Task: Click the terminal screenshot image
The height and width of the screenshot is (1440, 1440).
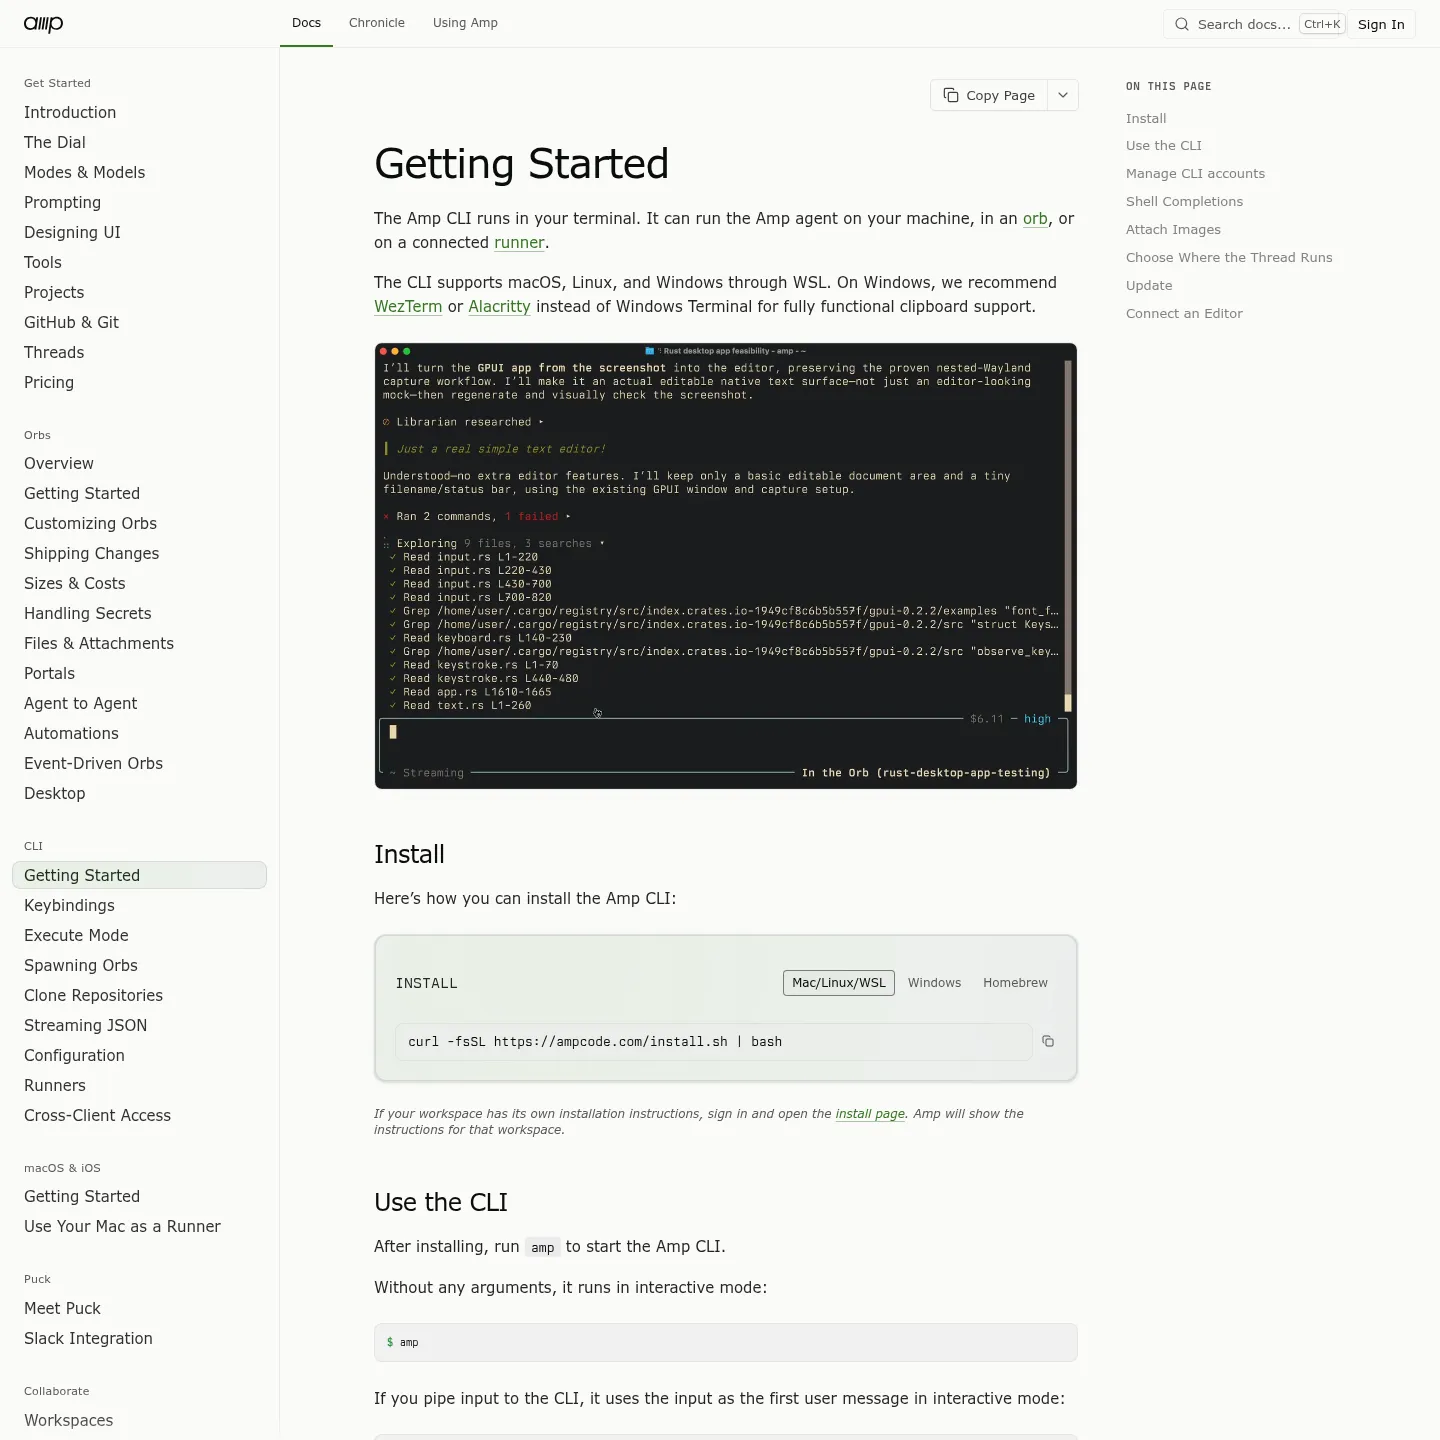Action: click(726, 566)
